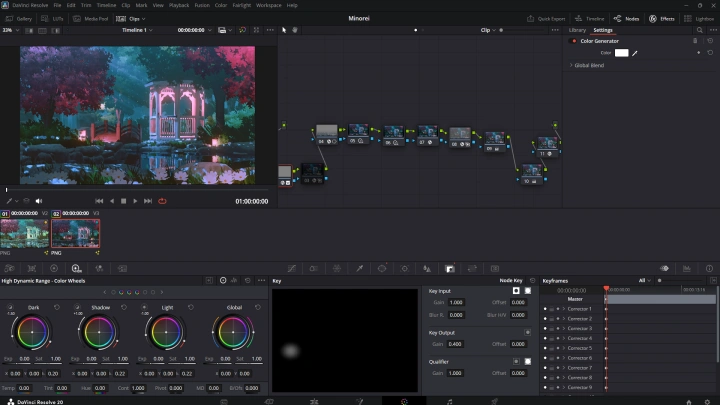Open the Media Pool panel
The width and height of the screenshot is (720, 405).
[91, 19]
